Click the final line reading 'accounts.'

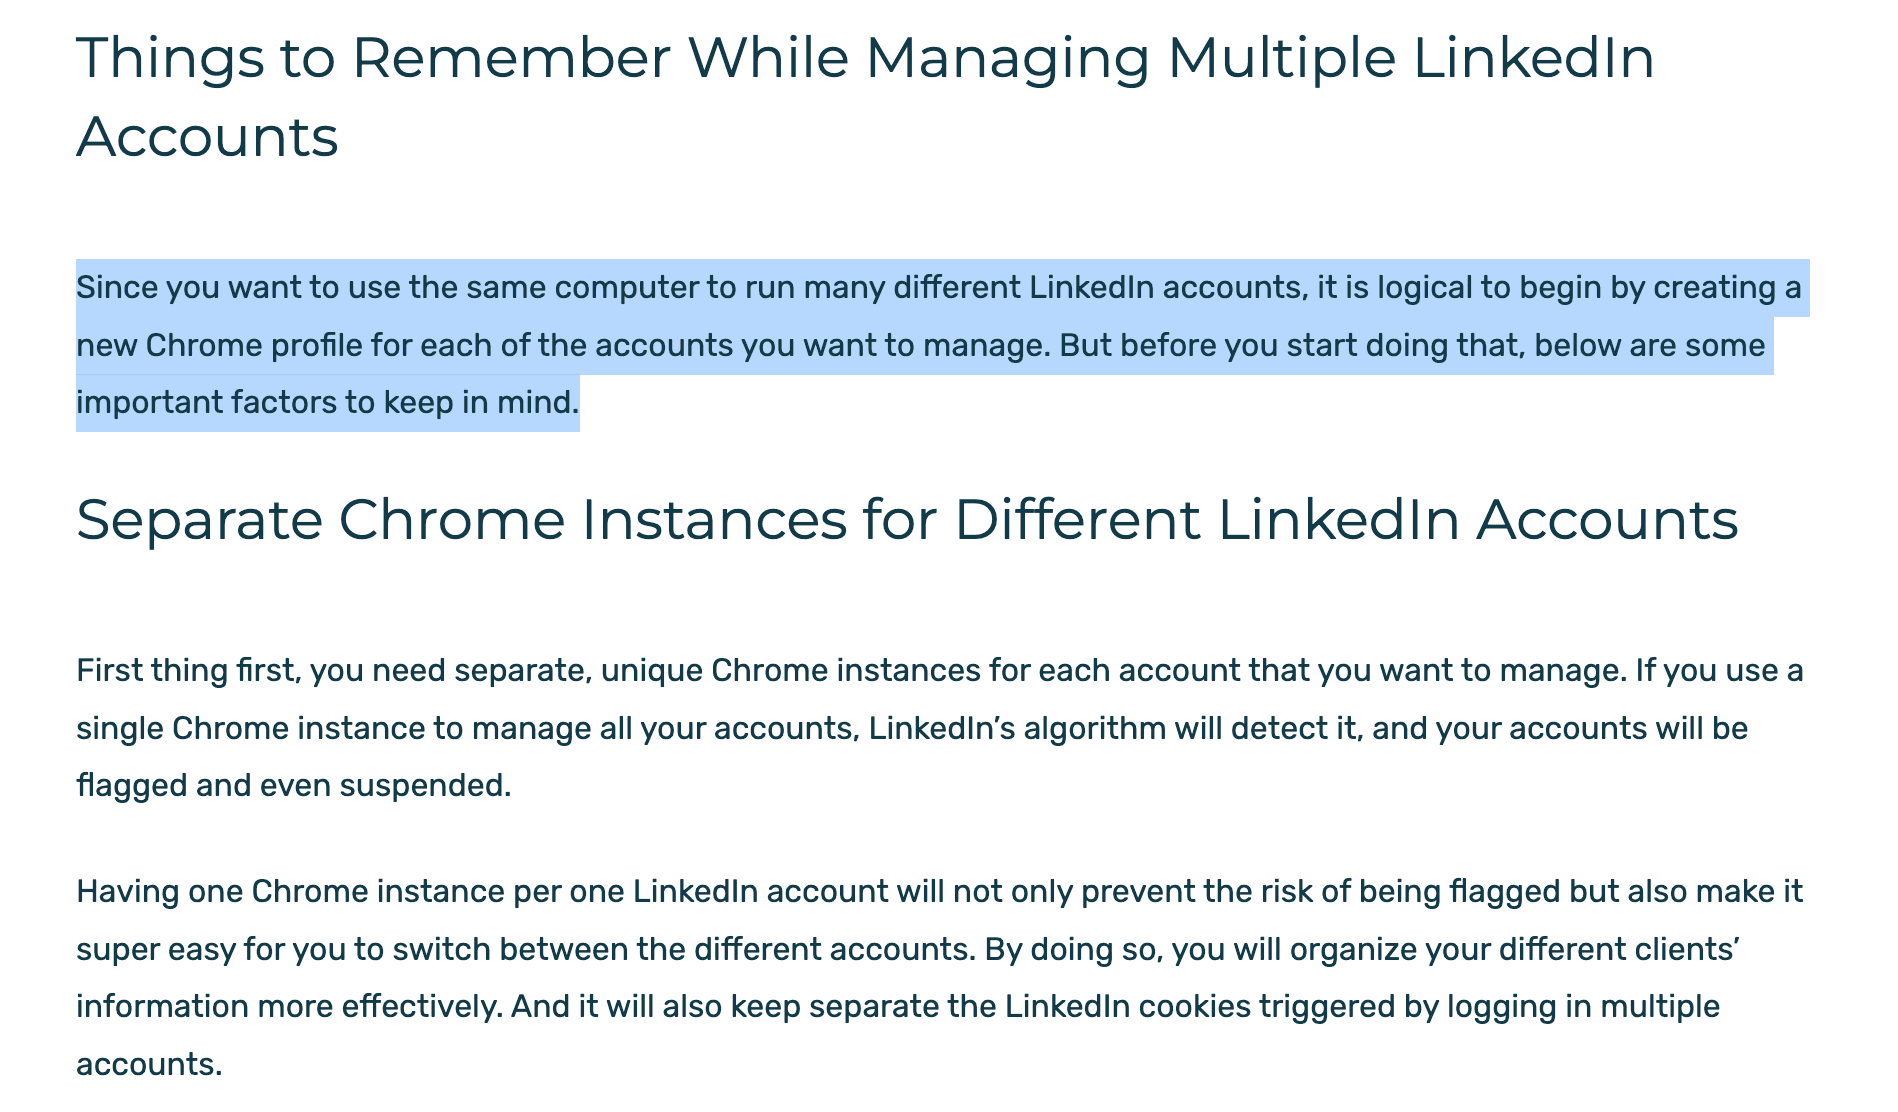[x=149, y=1064]
